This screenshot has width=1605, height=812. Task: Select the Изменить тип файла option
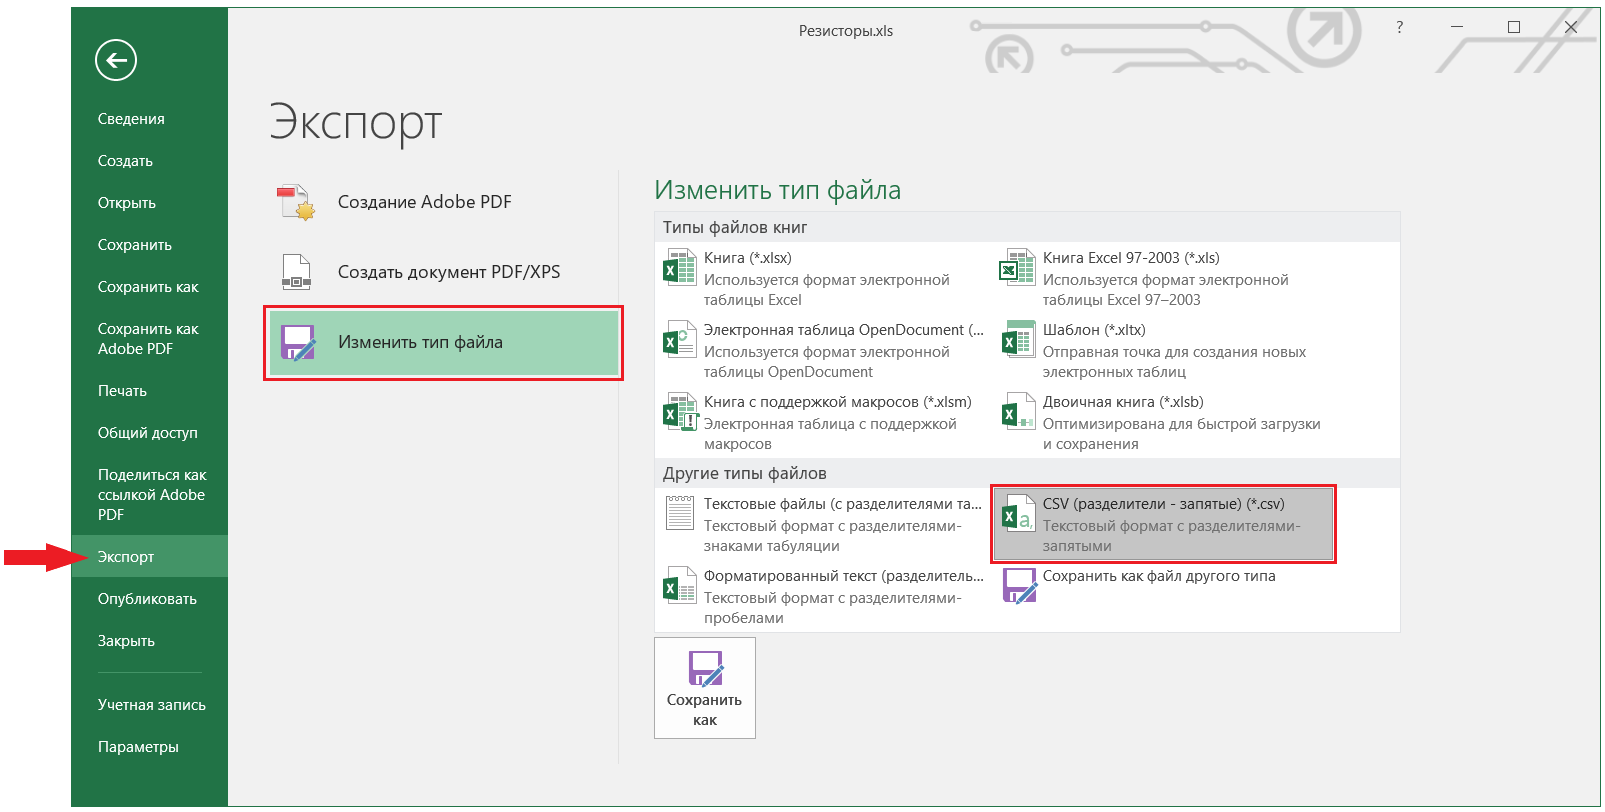tap(443, 343)
